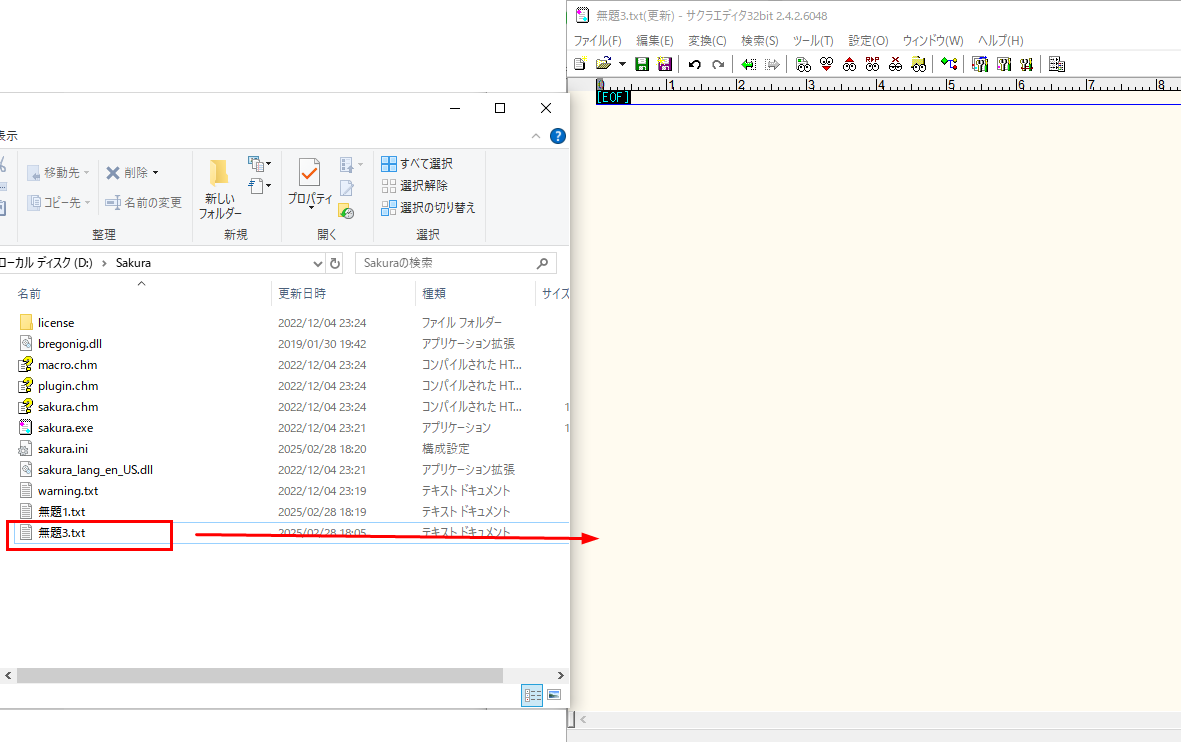Click the Sakuraの検索 search box

tap(455, 263)
